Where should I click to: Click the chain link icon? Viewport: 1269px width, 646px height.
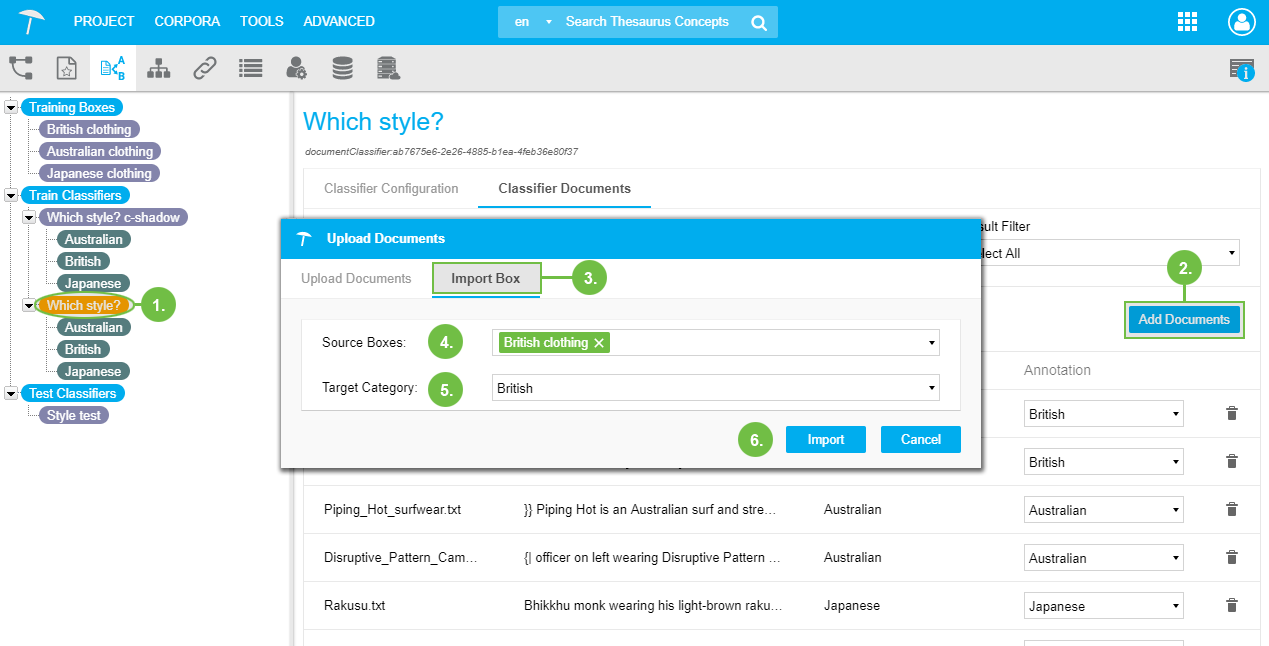tap(205, 68)
